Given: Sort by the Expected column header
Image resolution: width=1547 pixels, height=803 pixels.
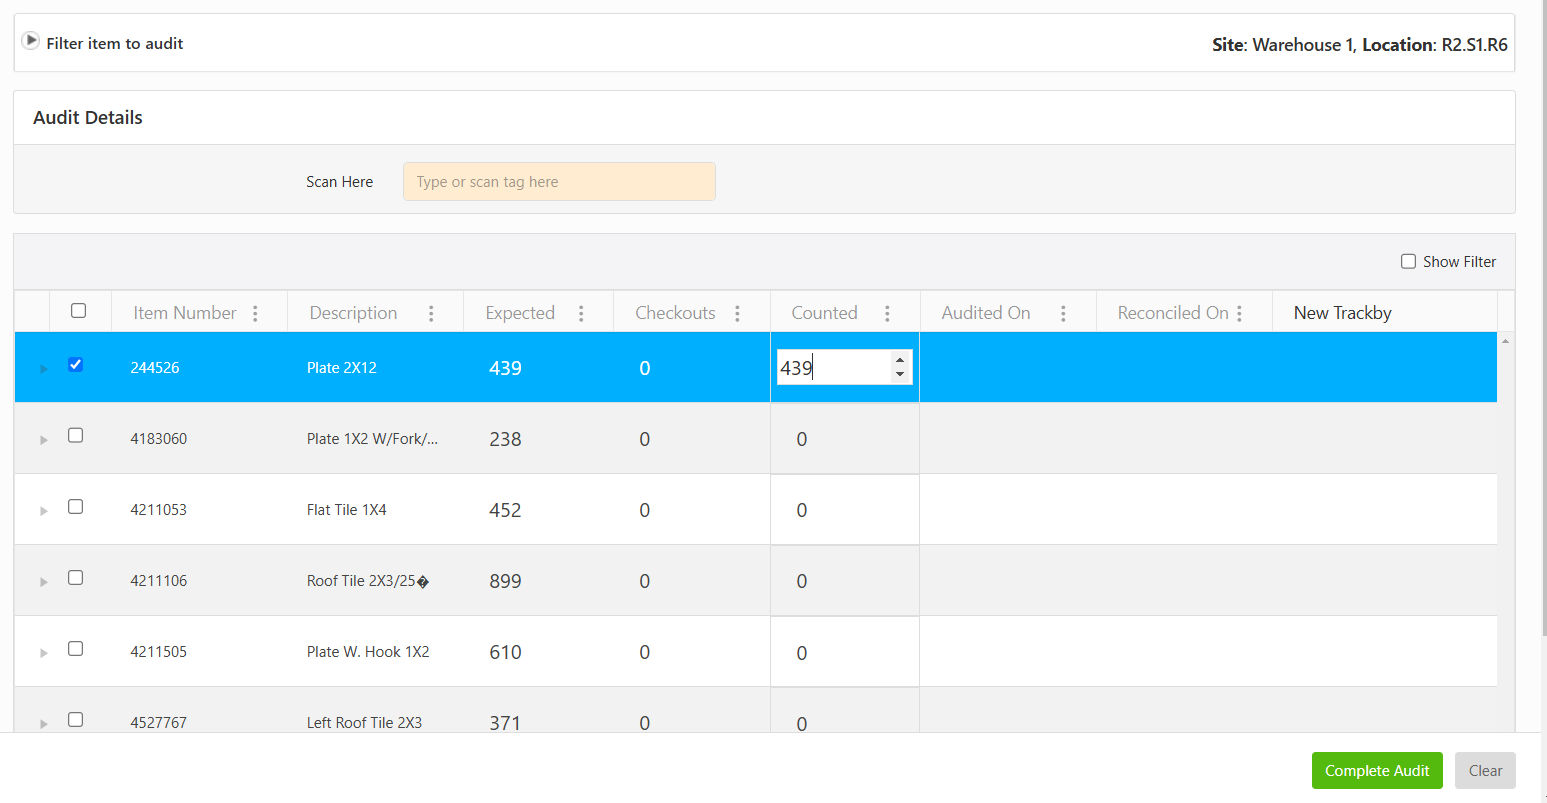Looking at the screenshot, I should point(520,313).
